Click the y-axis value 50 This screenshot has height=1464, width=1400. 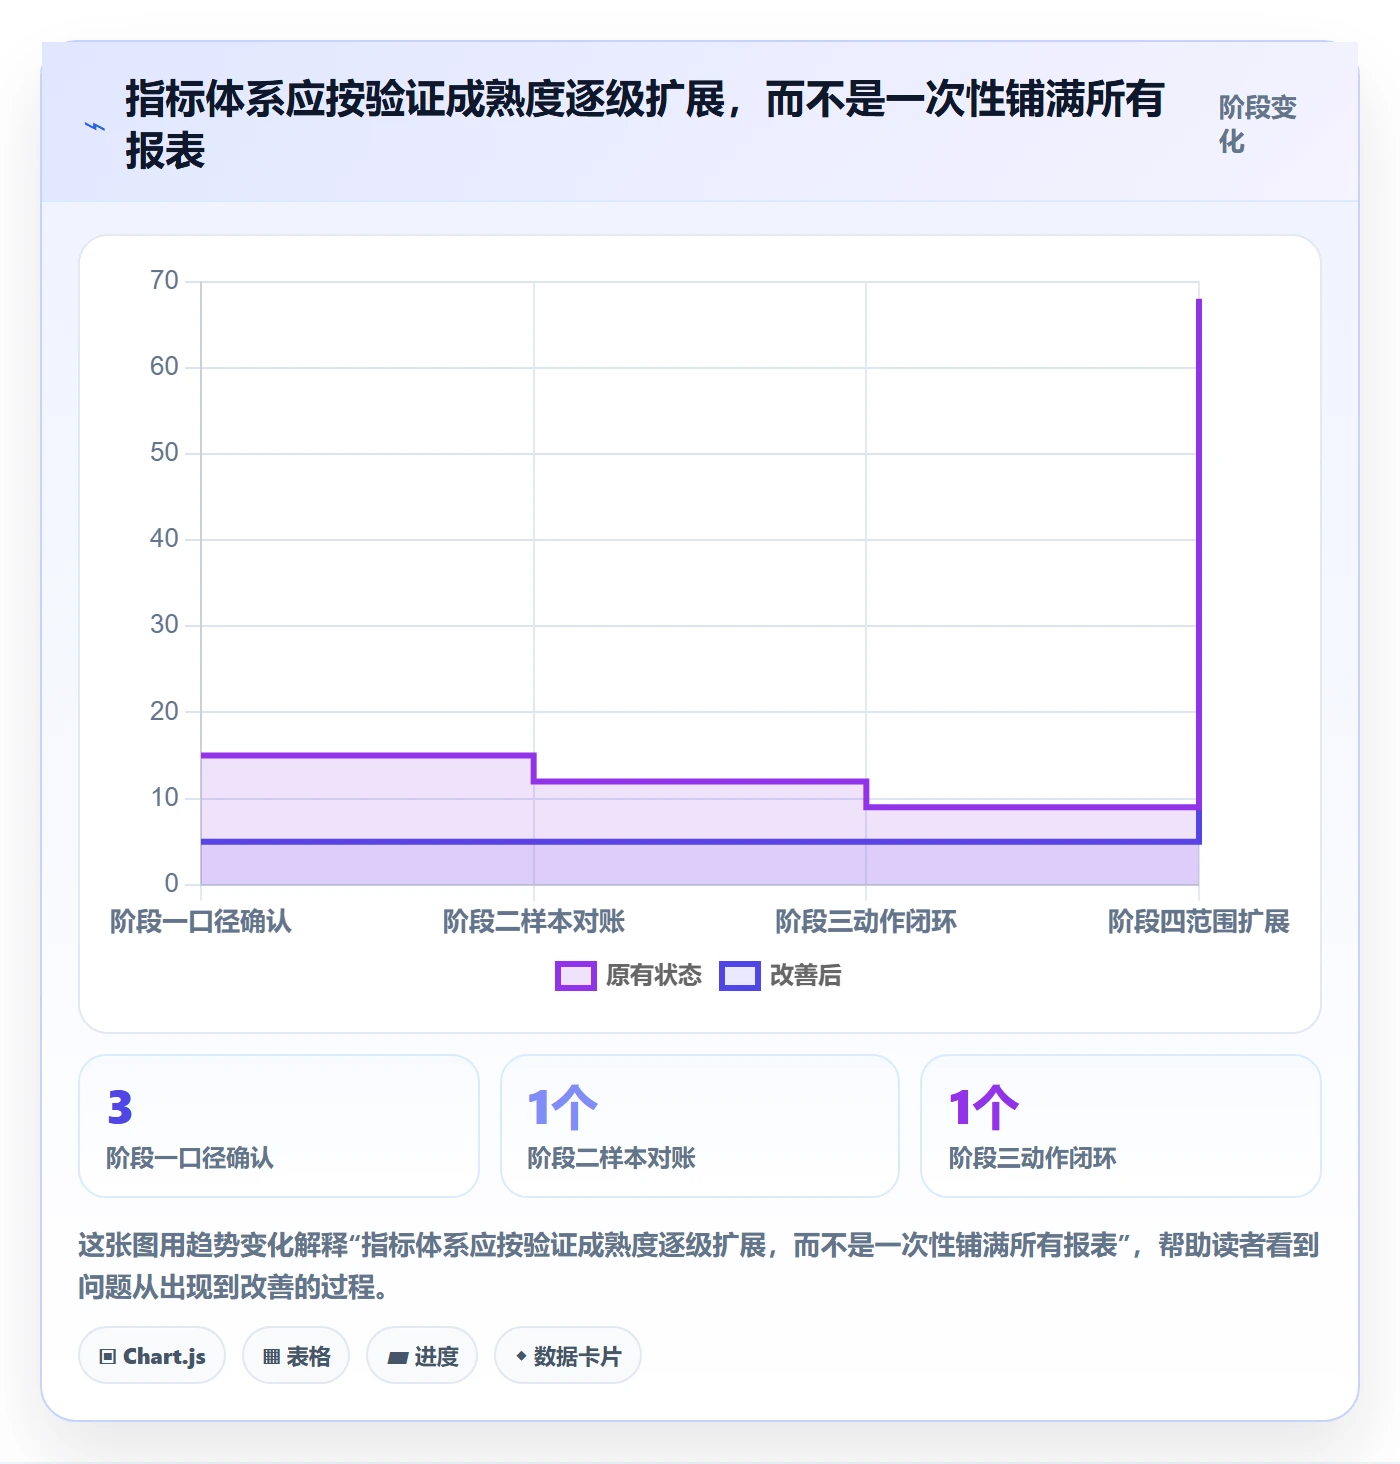click(164, 453)
